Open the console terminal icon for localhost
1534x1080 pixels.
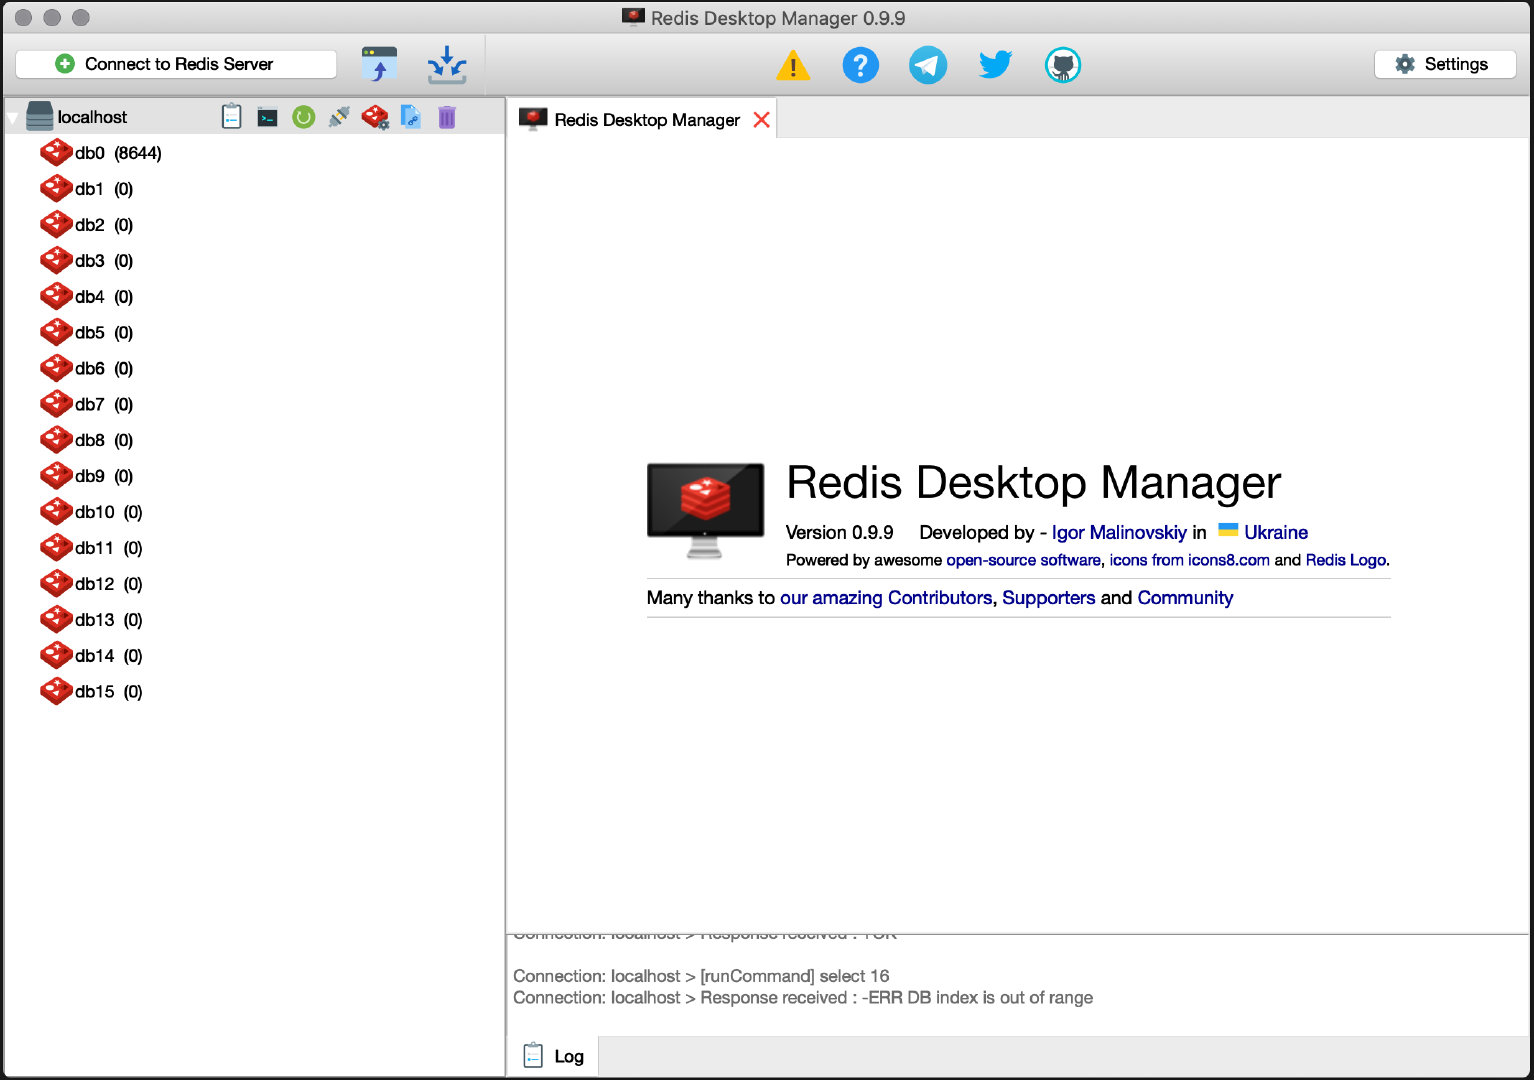point(267,118)
